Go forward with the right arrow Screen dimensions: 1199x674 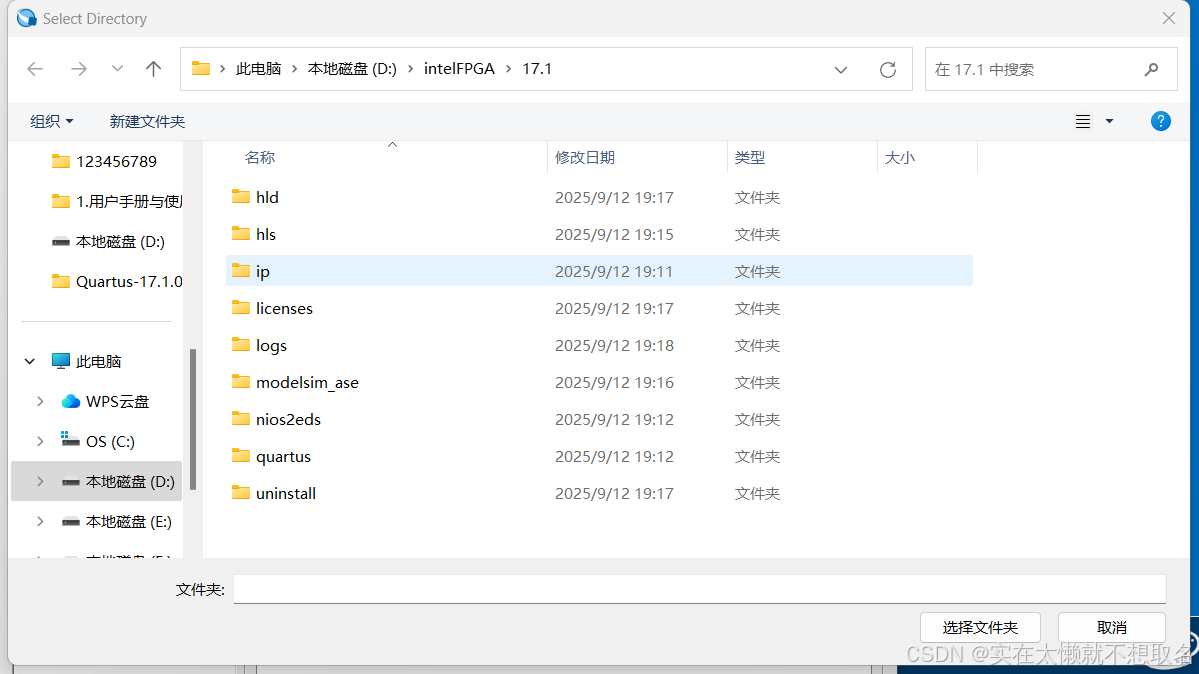[x=79, y=69]
